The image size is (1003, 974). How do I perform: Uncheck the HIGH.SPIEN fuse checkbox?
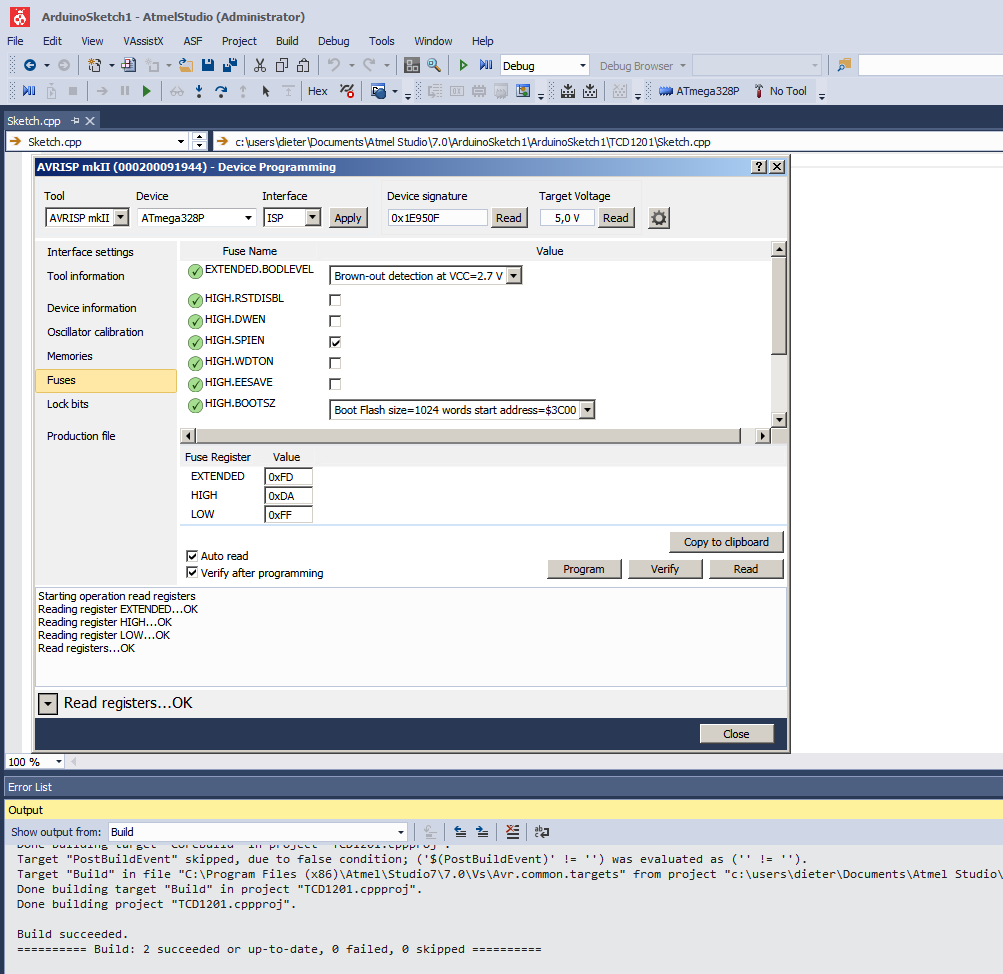click(335, 342)
